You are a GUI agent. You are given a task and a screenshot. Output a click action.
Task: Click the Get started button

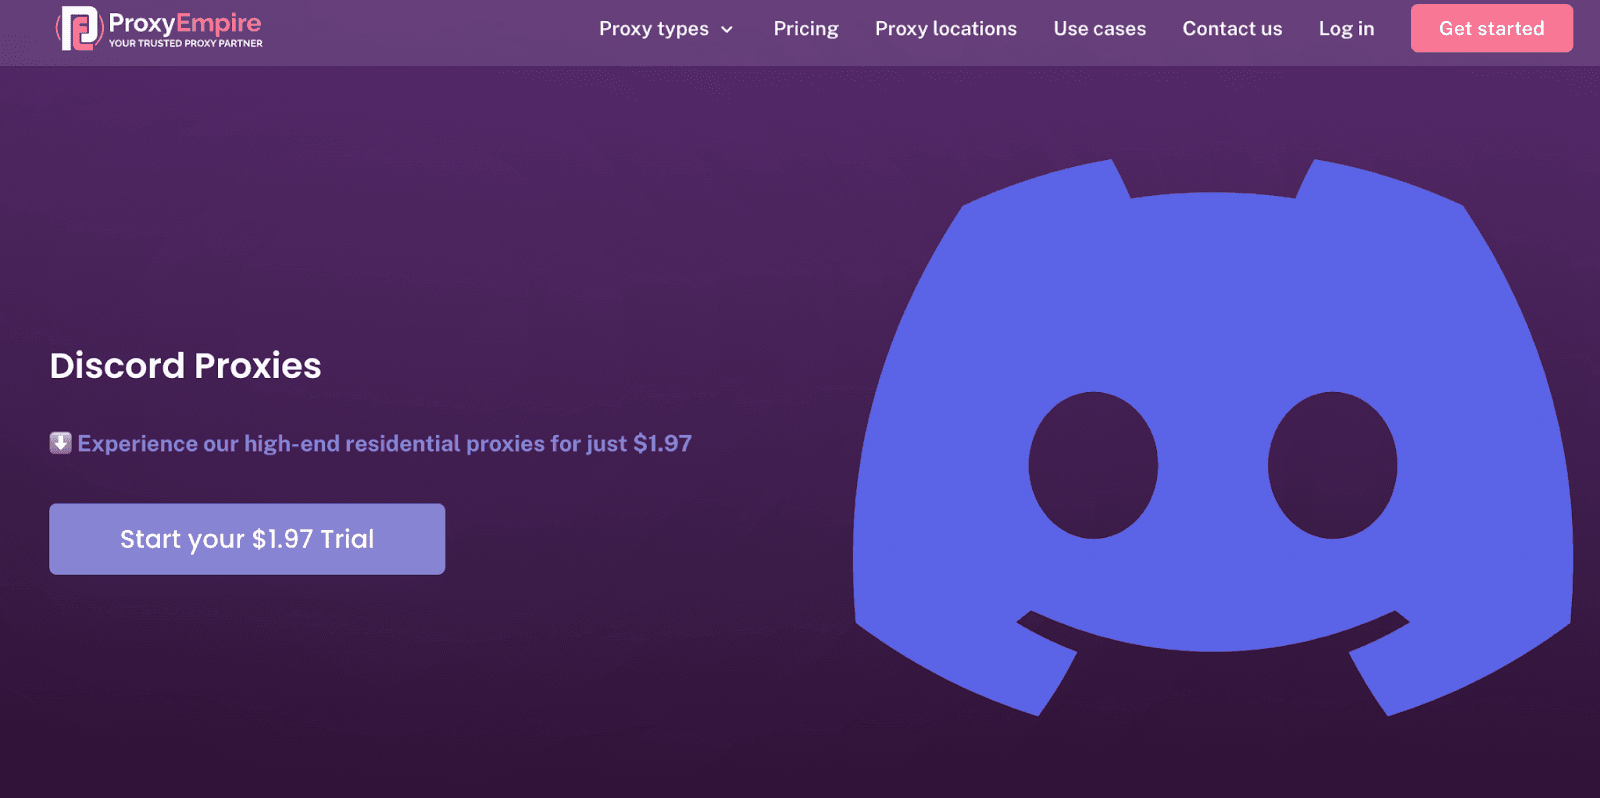point(1491,28)
